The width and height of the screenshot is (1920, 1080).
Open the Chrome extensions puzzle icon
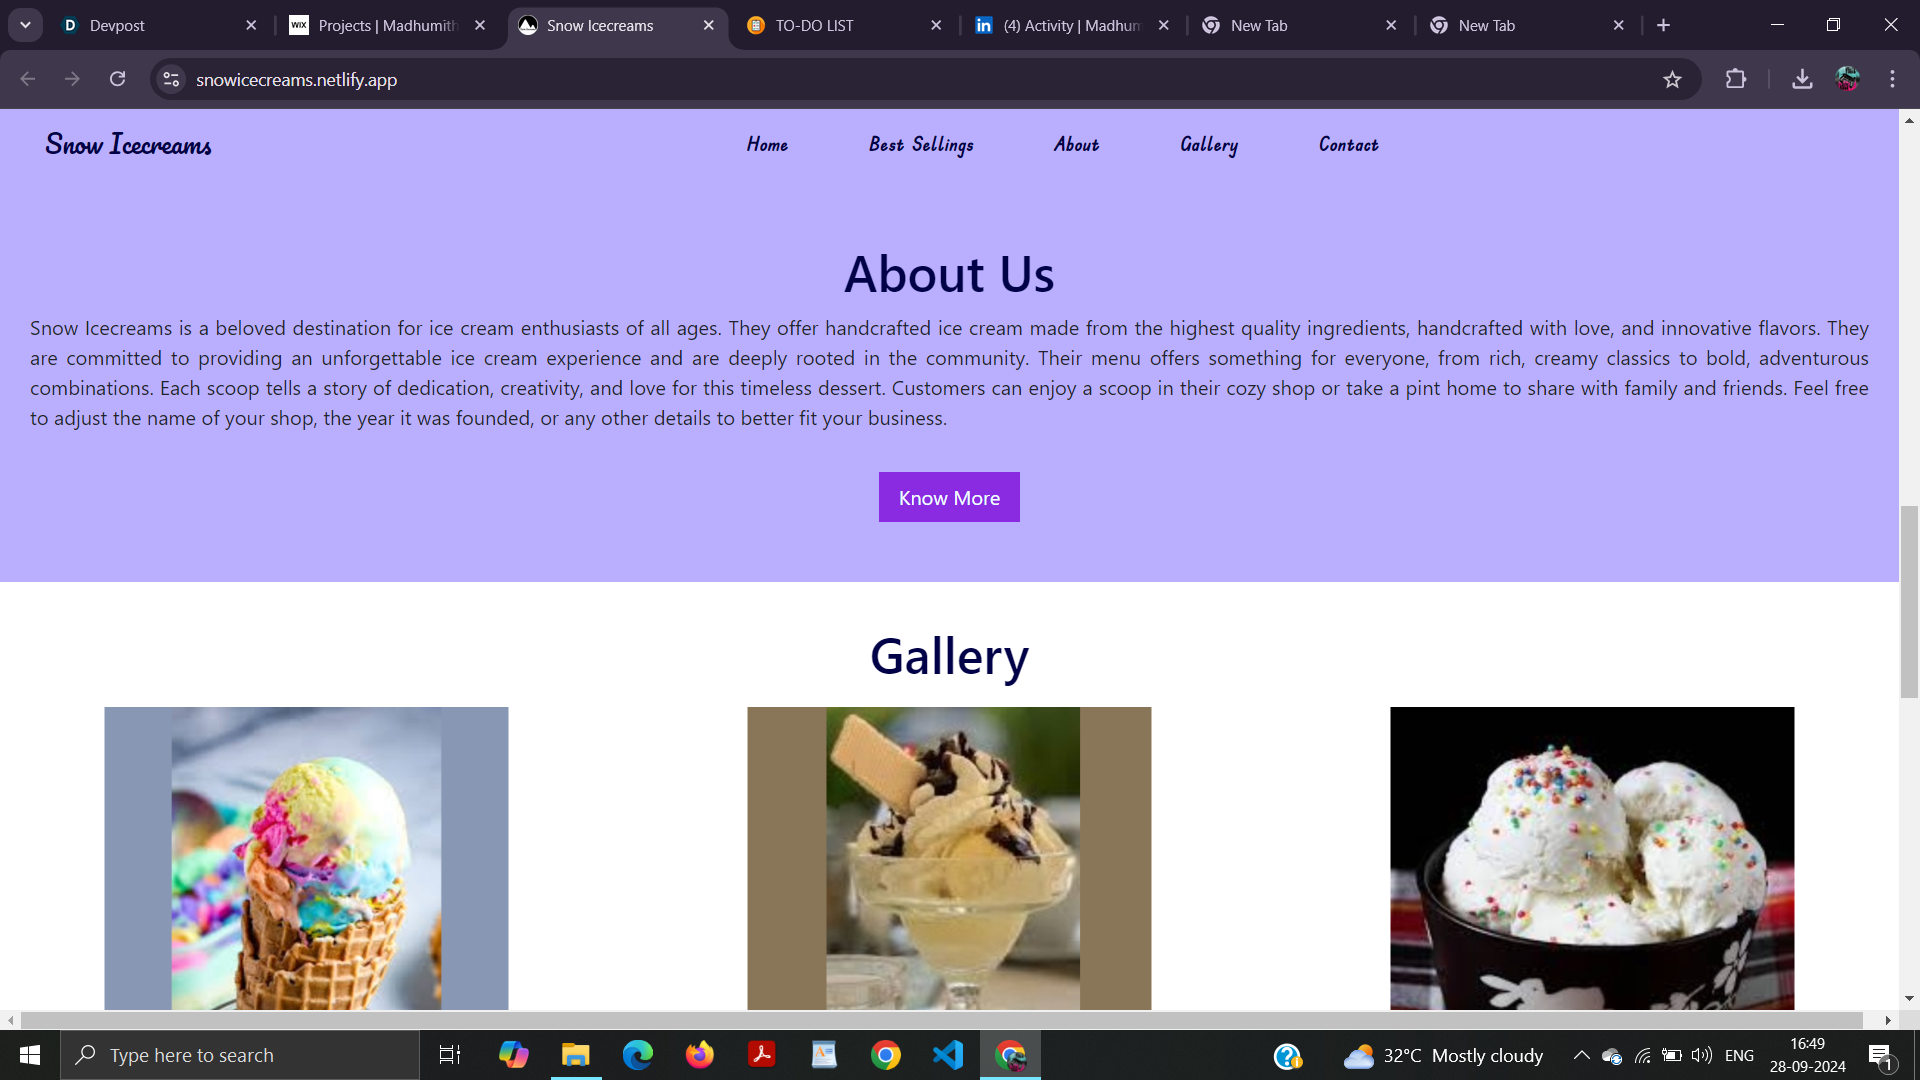[1736, 79]
